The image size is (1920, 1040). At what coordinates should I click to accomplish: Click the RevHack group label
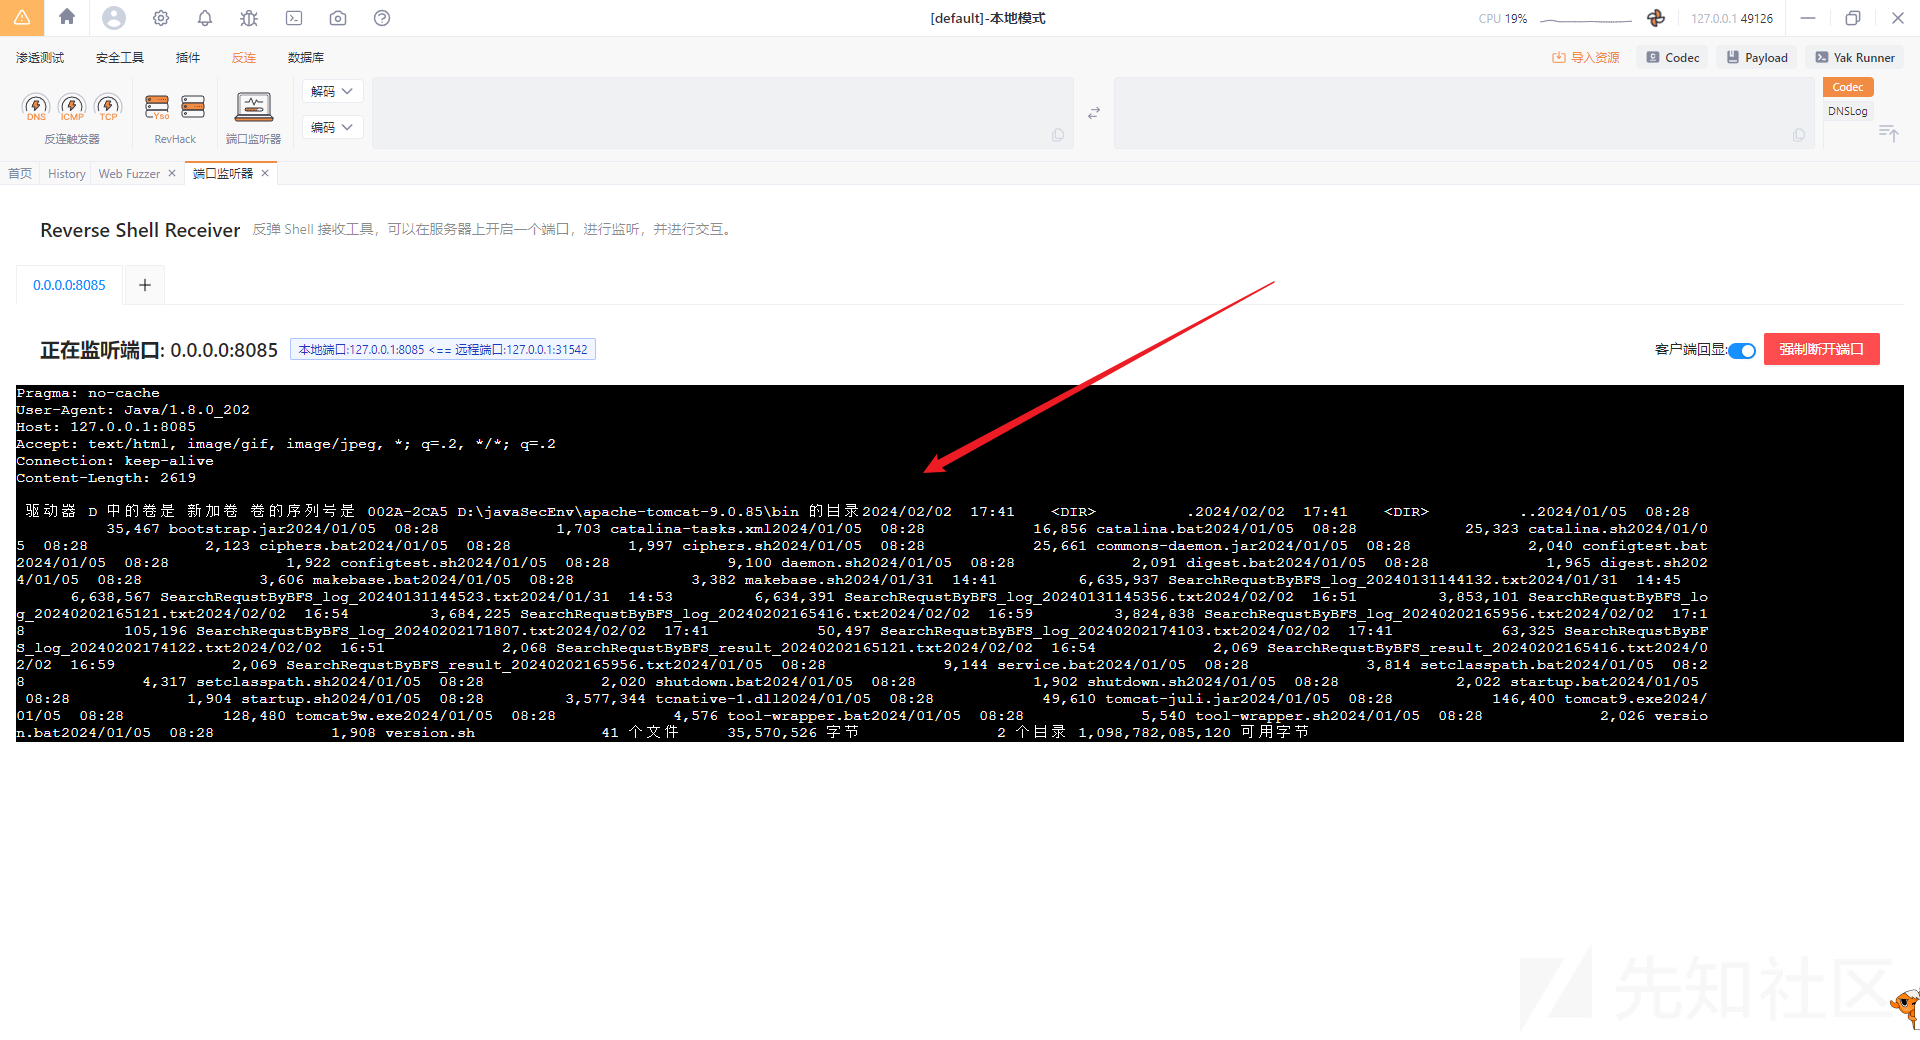(175, 139)
